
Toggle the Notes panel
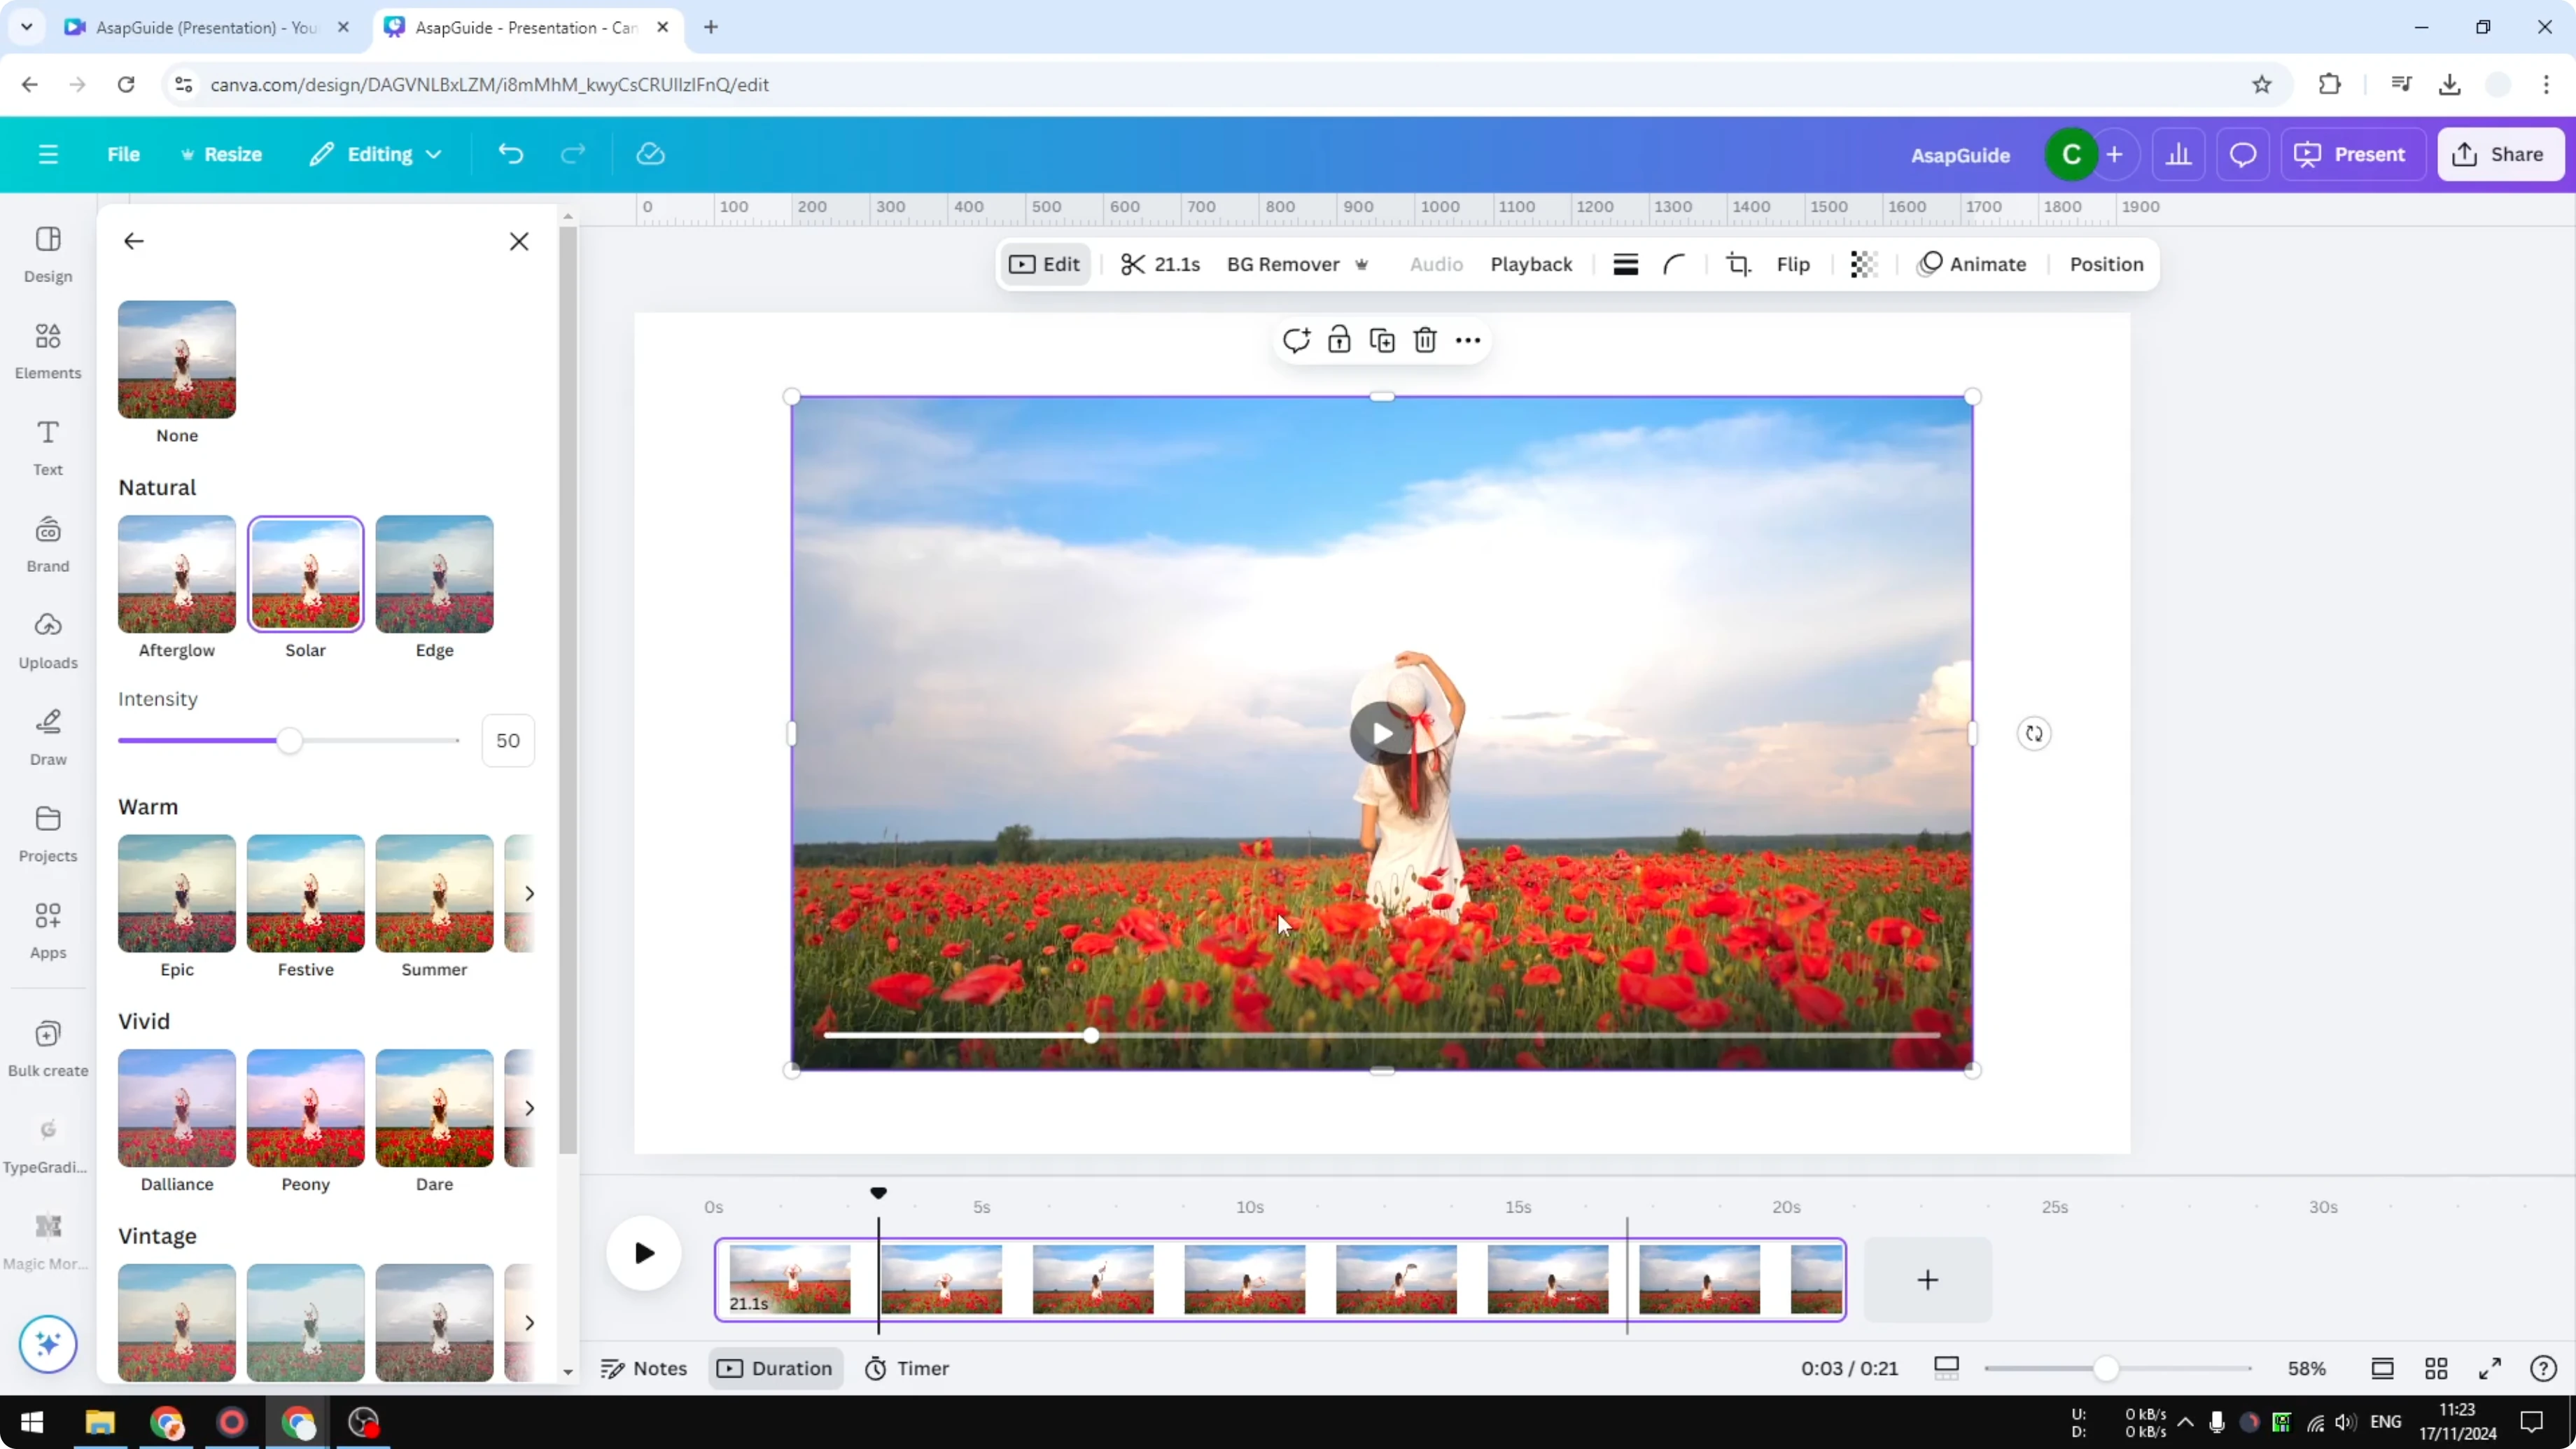point(643,1368)
